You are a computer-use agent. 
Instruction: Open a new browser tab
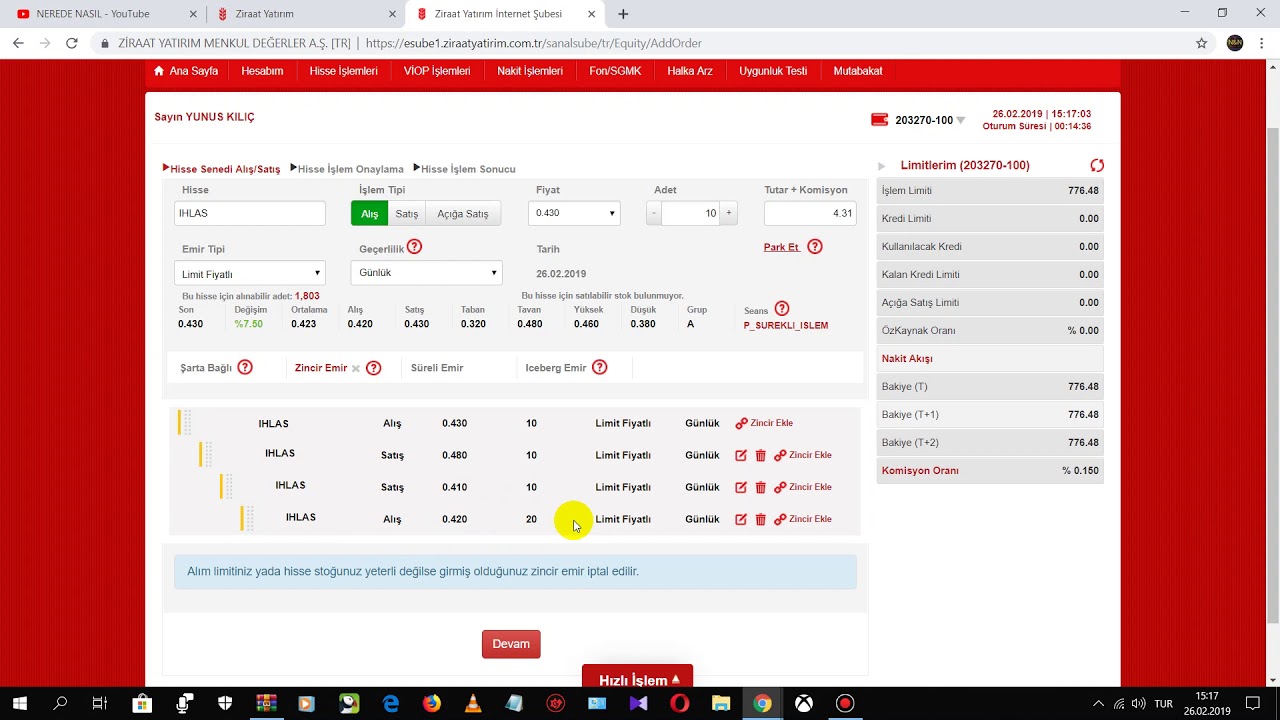click(x=623, y=14)
